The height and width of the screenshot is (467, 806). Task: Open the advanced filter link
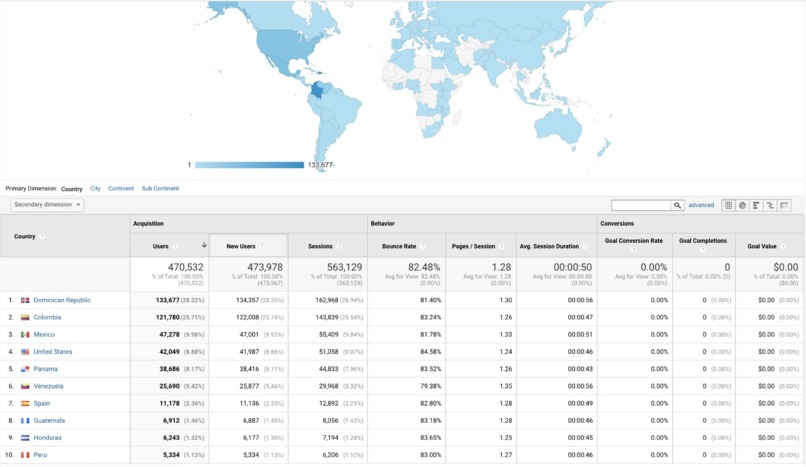click(x=701, y=205)
